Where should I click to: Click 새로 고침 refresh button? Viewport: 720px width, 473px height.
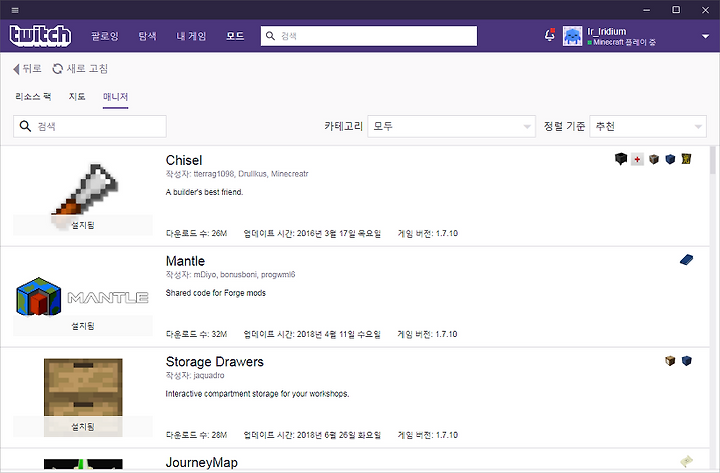coord(80,69)
